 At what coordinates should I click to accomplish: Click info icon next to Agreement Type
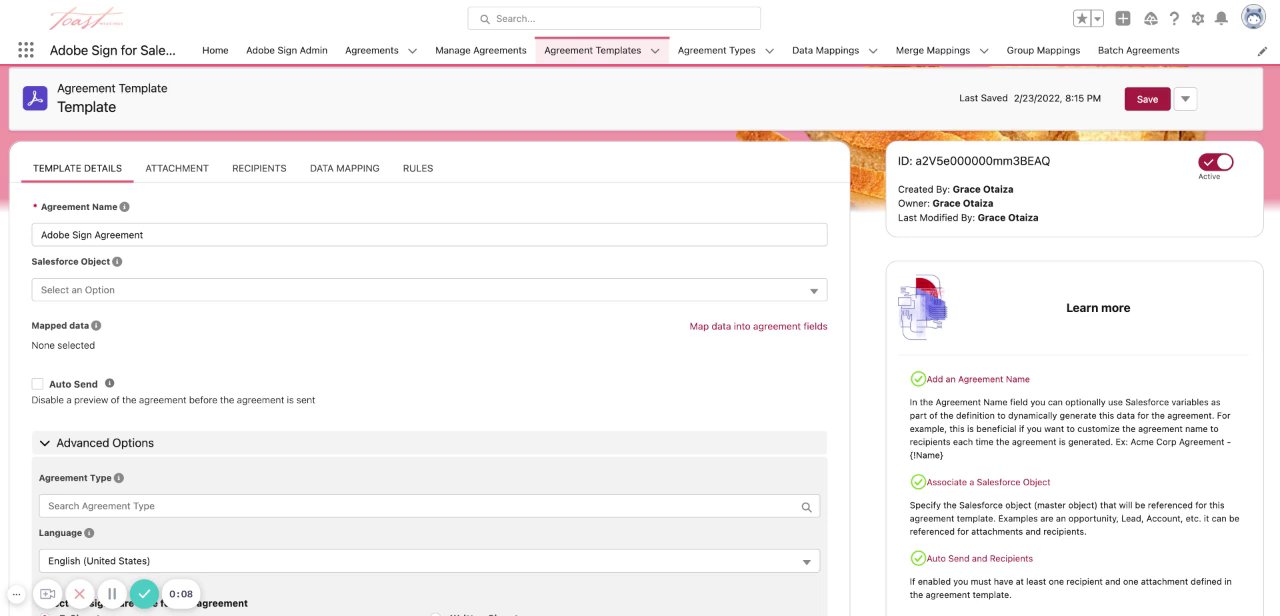(119, 478)
